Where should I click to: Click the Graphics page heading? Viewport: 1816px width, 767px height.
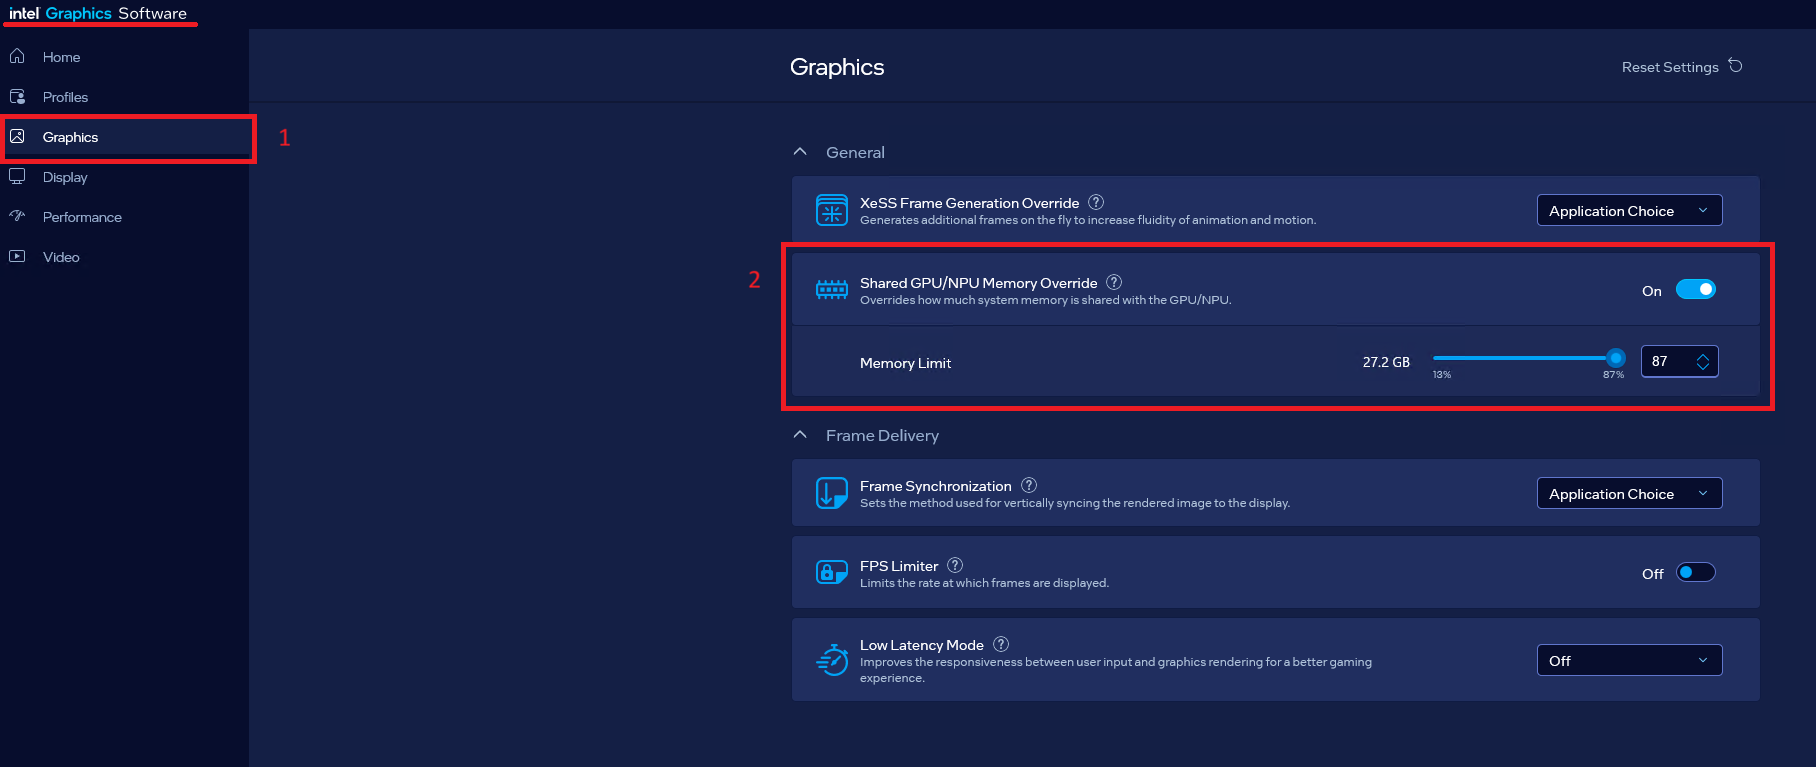tap(837, 67)
